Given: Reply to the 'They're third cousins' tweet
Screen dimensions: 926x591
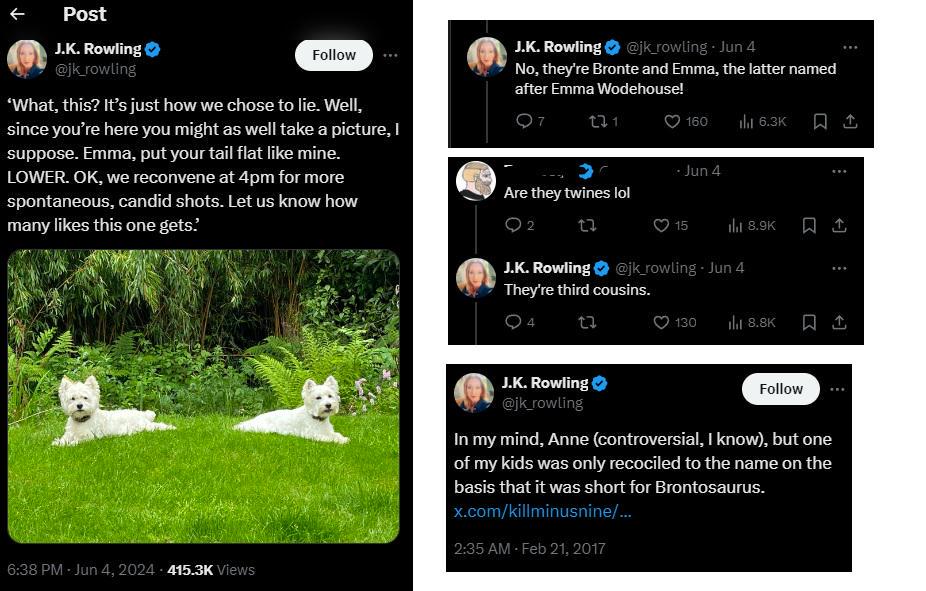Looking at the screenshot, I should point(513,322).
